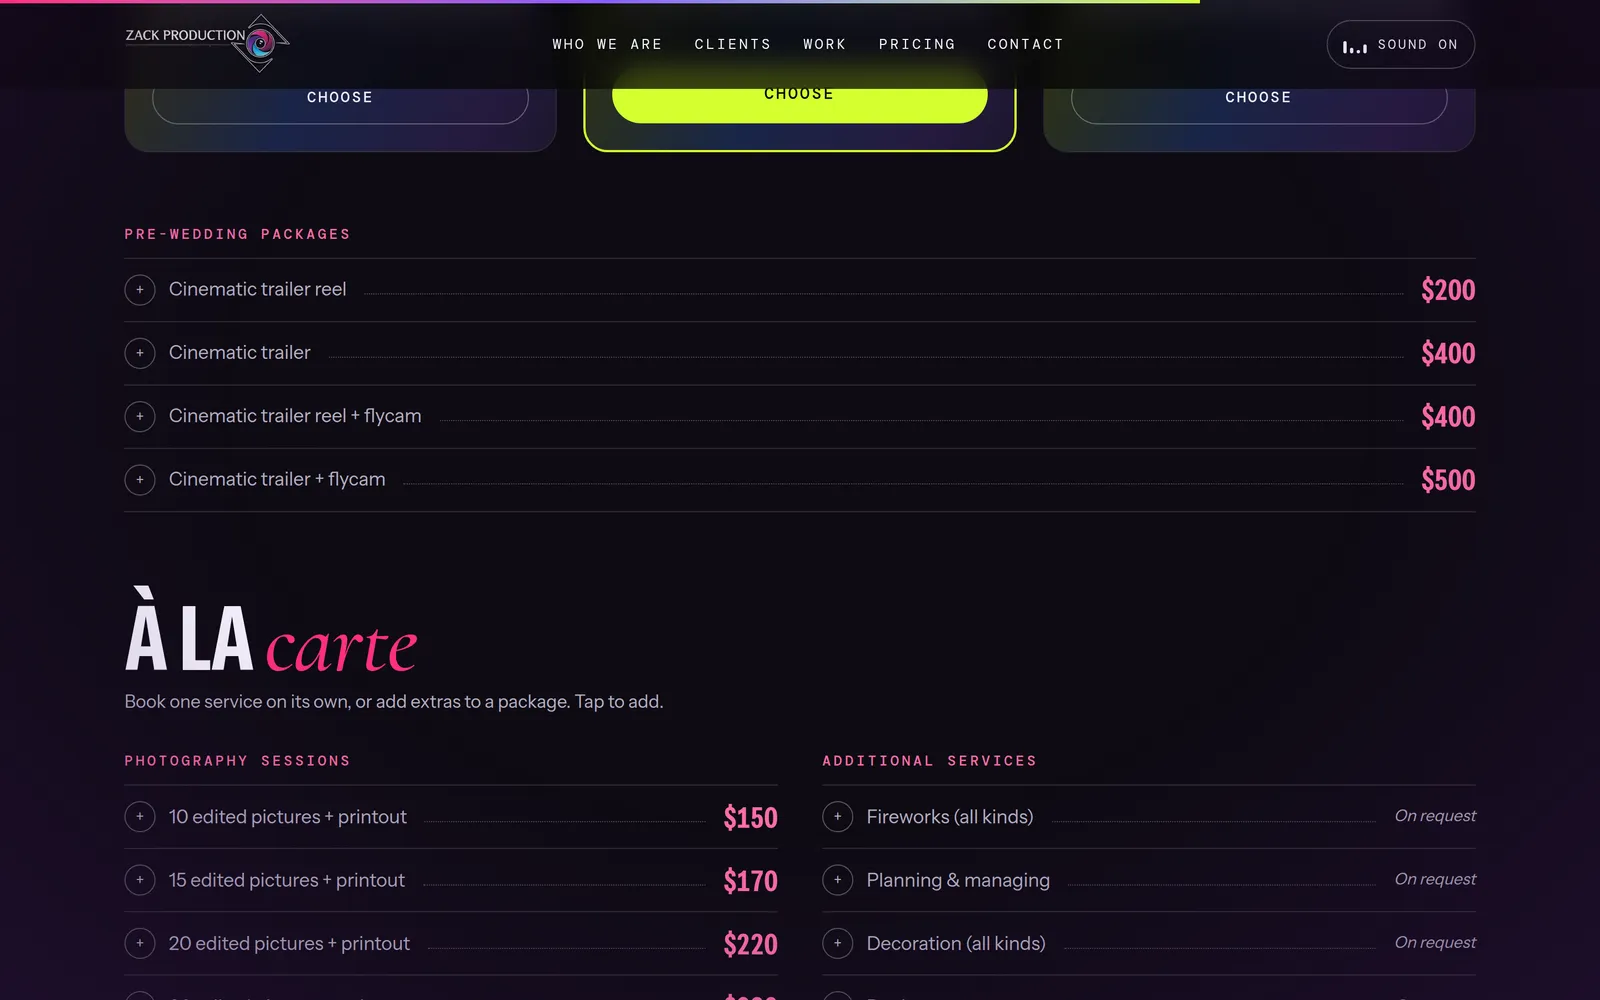
Task: Open the Work nav link
Action: [x=825, y=44]
